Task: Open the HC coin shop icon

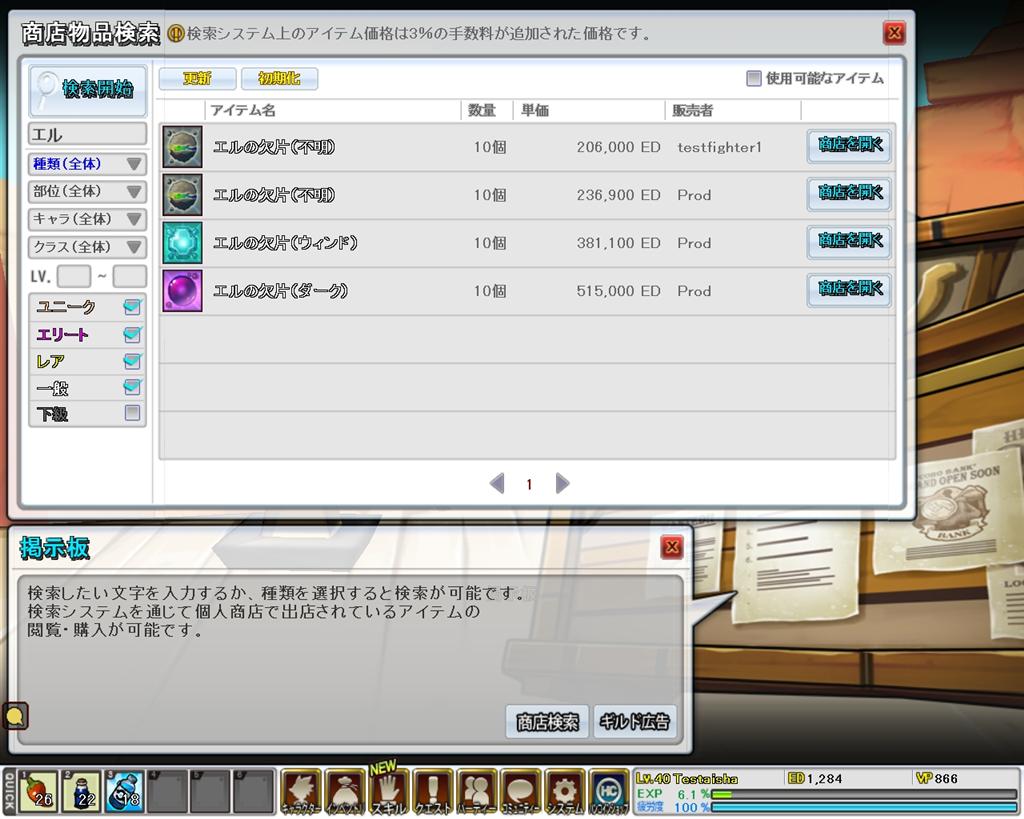Action: (609, 792)
